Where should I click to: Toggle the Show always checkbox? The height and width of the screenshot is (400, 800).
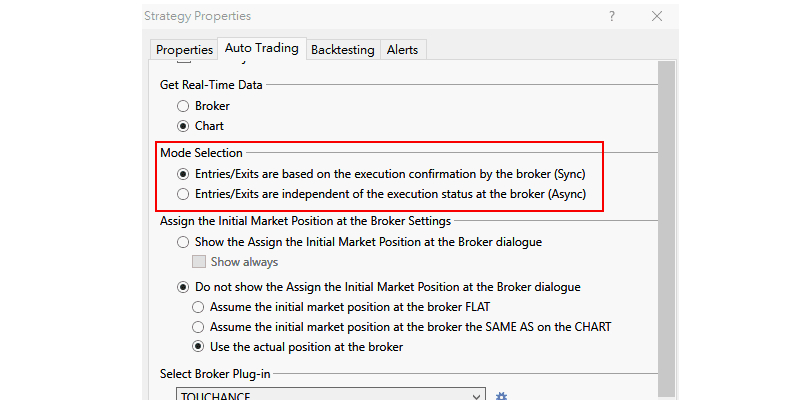tap(198, 262)
